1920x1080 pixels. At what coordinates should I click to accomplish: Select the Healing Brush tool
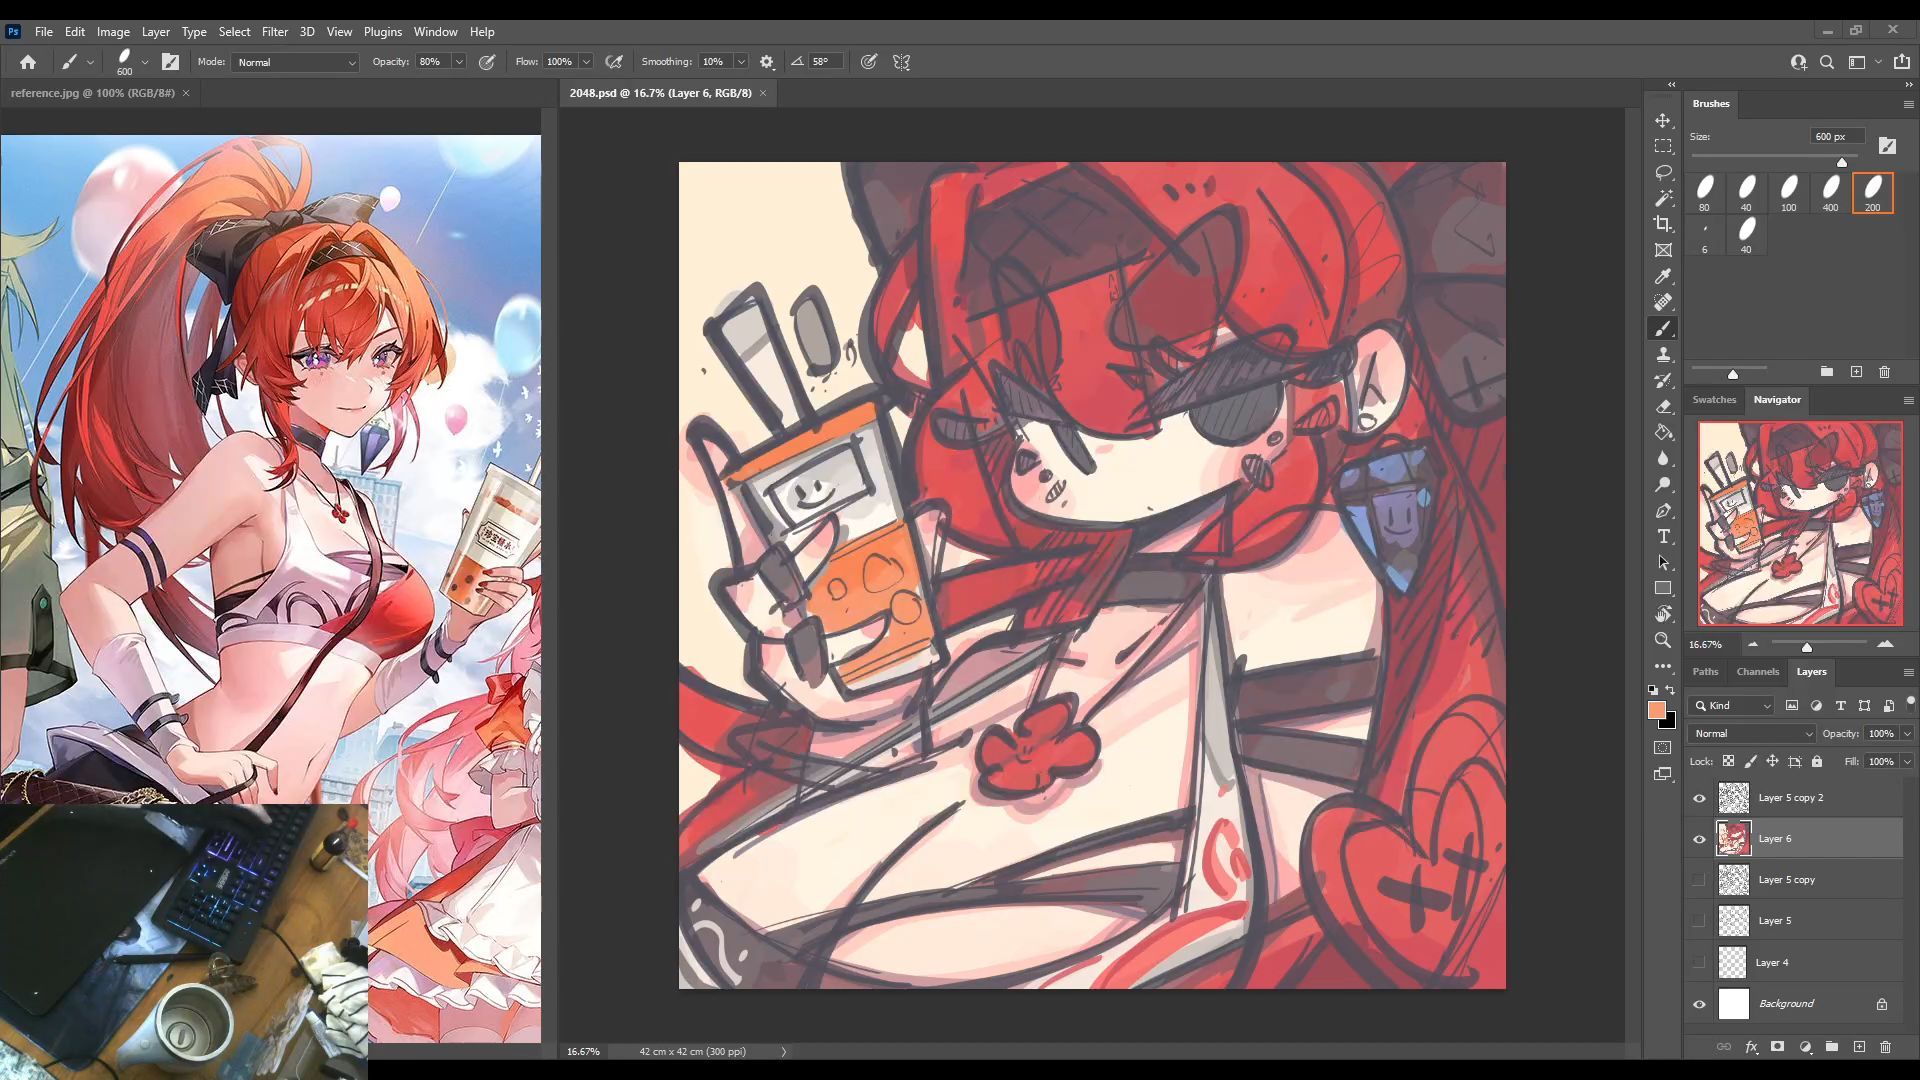coord(1663,302)
